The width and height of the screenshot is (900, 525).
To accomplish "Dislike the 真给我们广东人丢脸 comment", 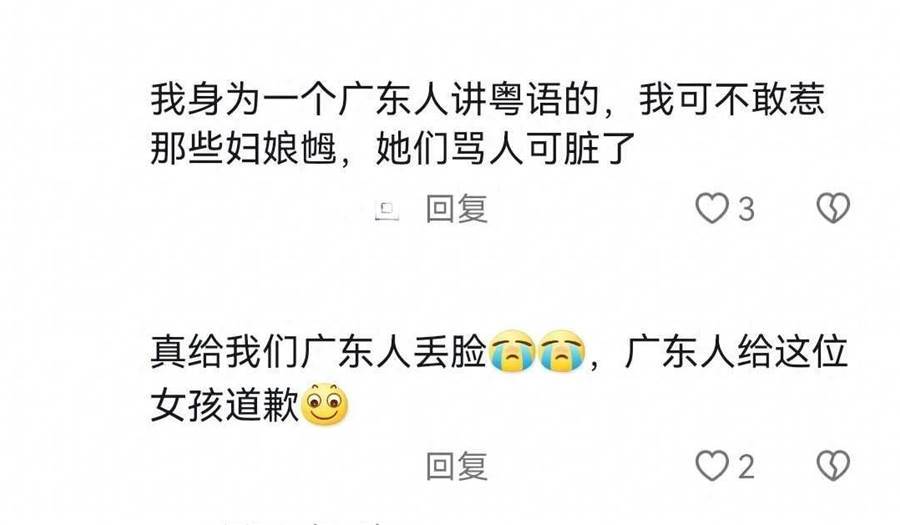I will (833, 465).
